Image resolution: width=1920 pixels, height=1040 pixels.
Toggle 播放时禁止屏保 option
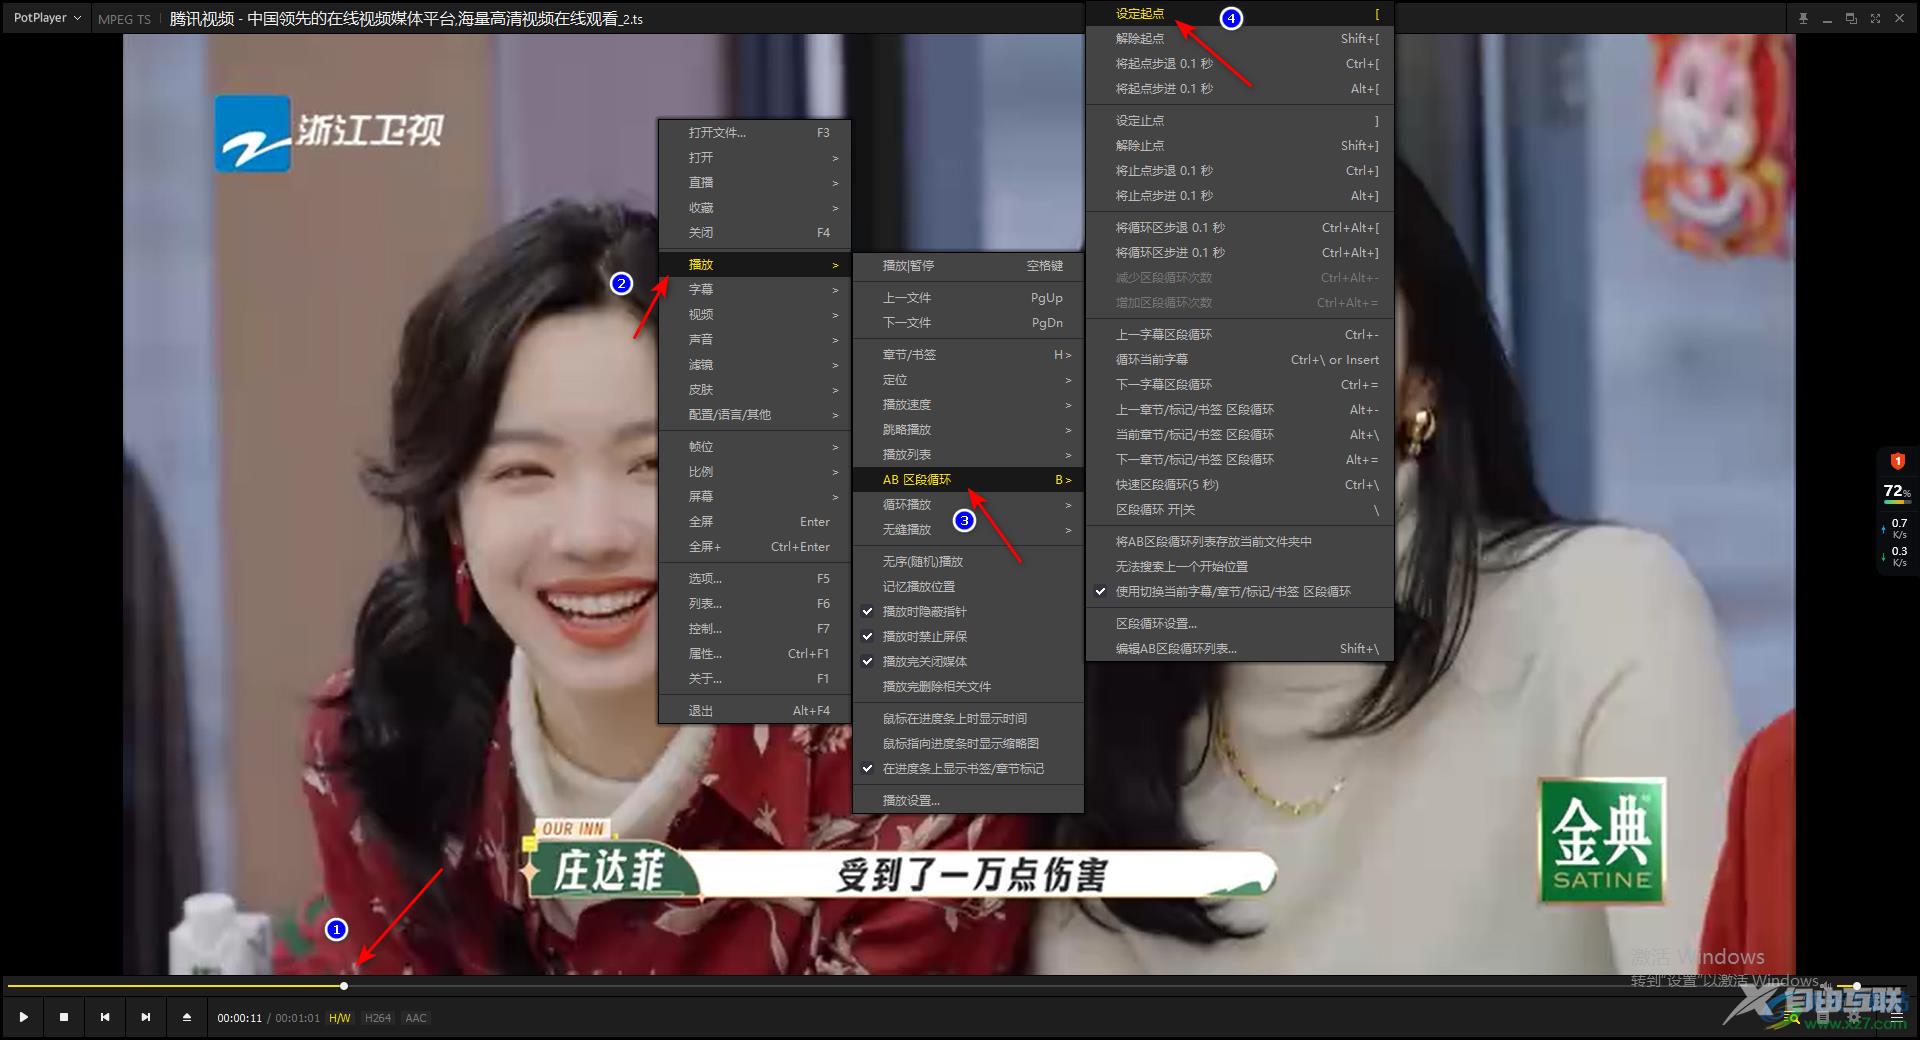968,636
